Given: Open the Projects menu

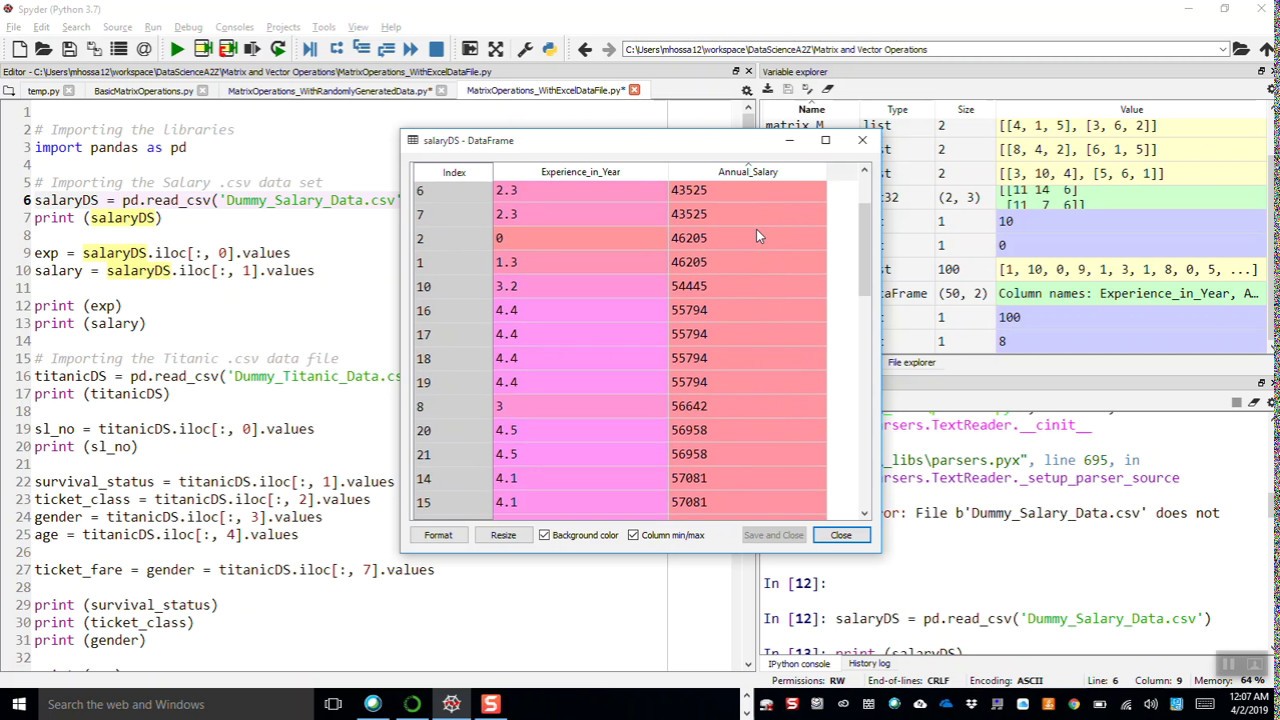Looking at the screenshot, I should pos(283,27).
